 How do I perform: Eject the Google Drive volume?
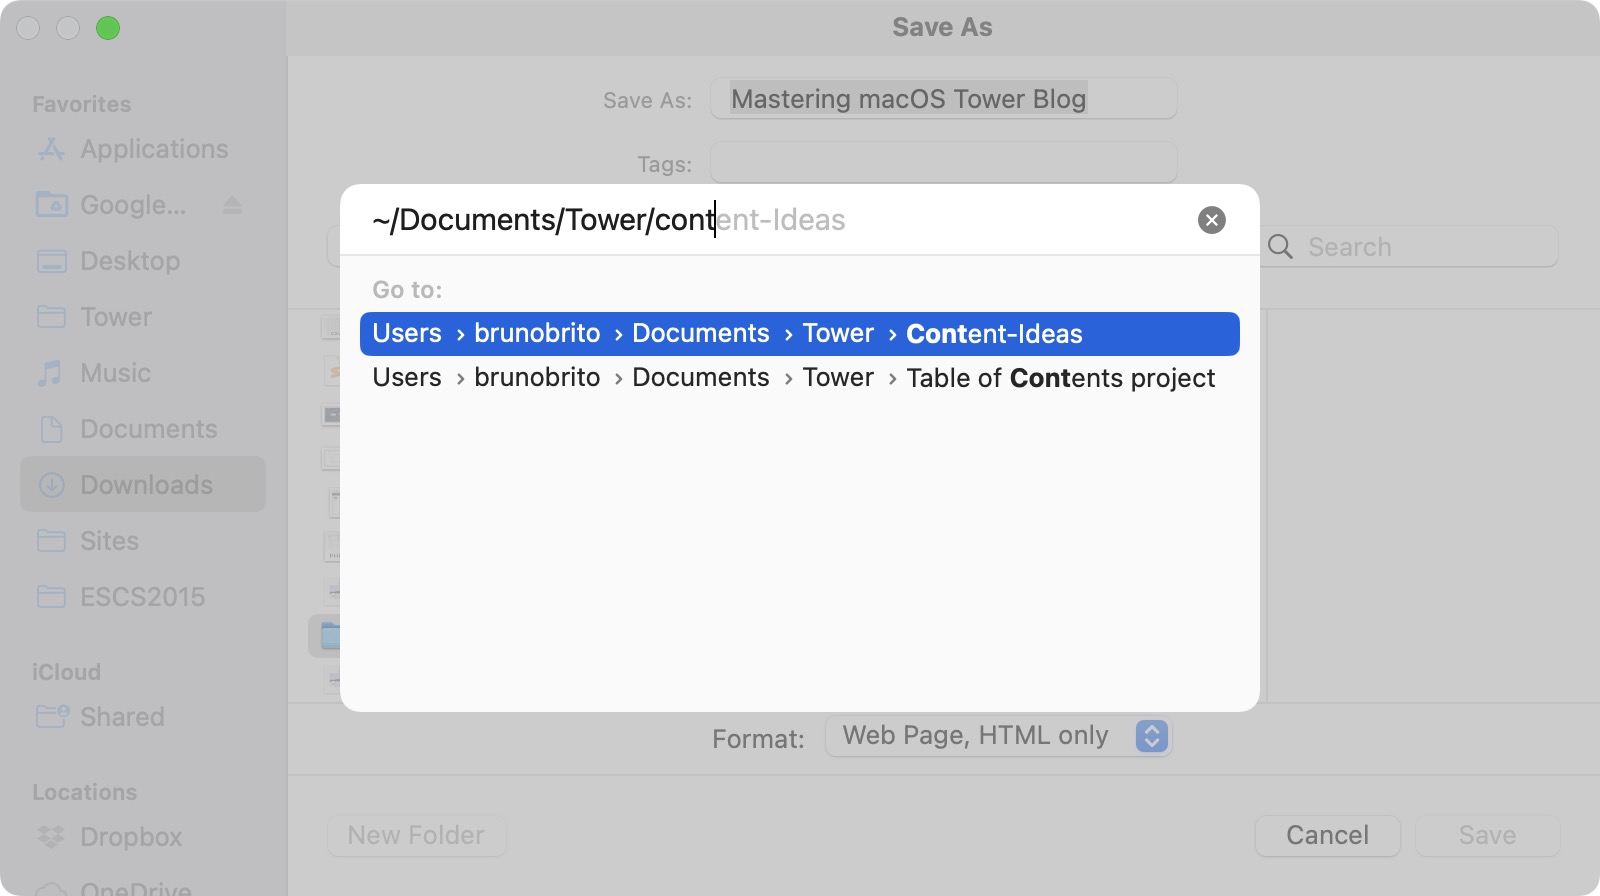232,205
